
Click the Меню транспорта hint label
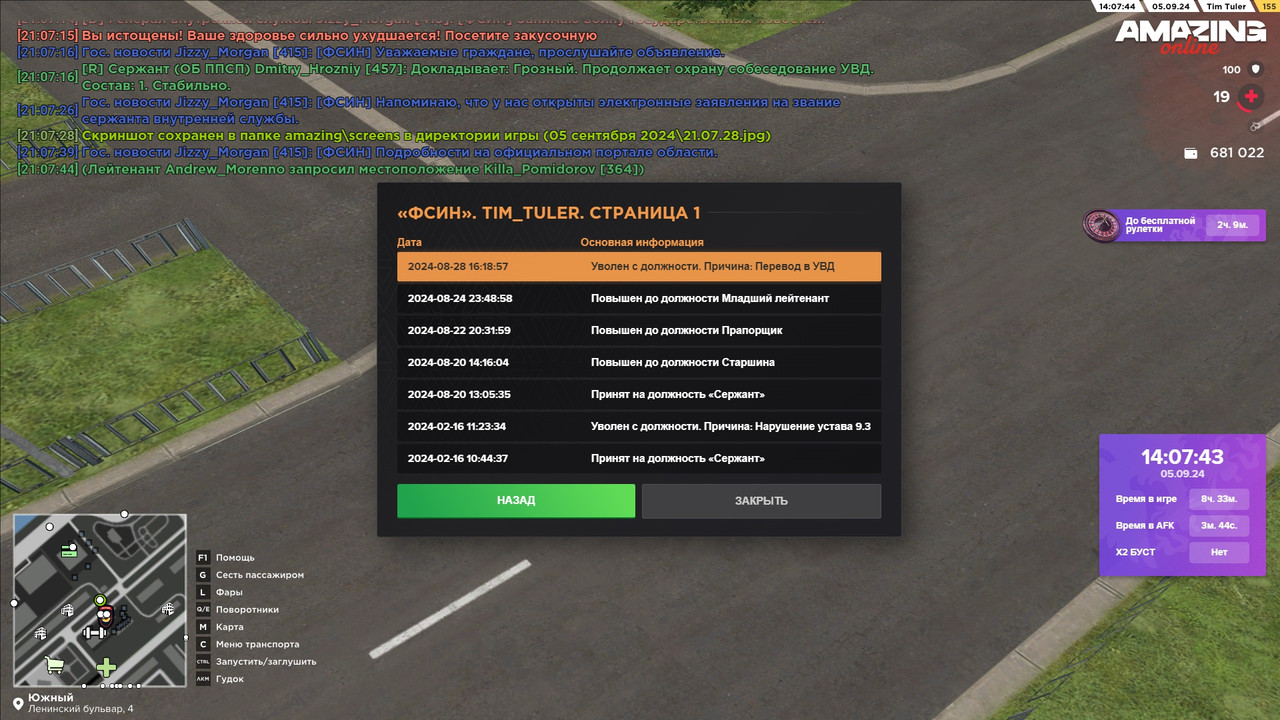click(257, 644)
